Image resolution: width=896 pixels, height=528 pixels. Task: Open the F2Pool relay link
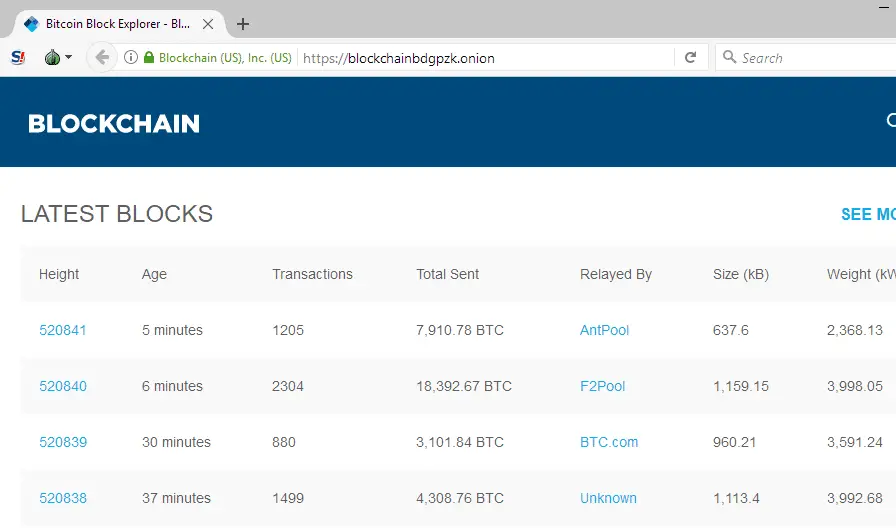tap(603, 386)
